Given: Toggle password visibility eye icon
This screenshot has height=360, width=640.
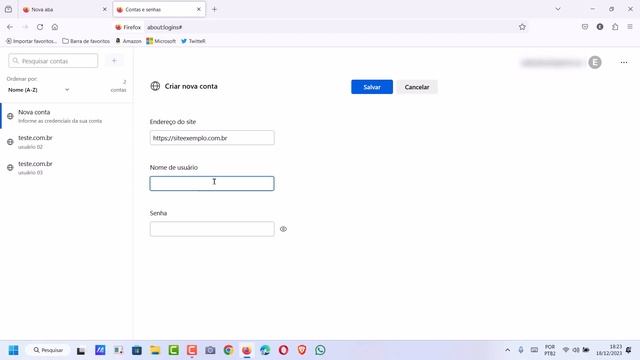Looking at the screenshot, I should [x=283, y=229].
